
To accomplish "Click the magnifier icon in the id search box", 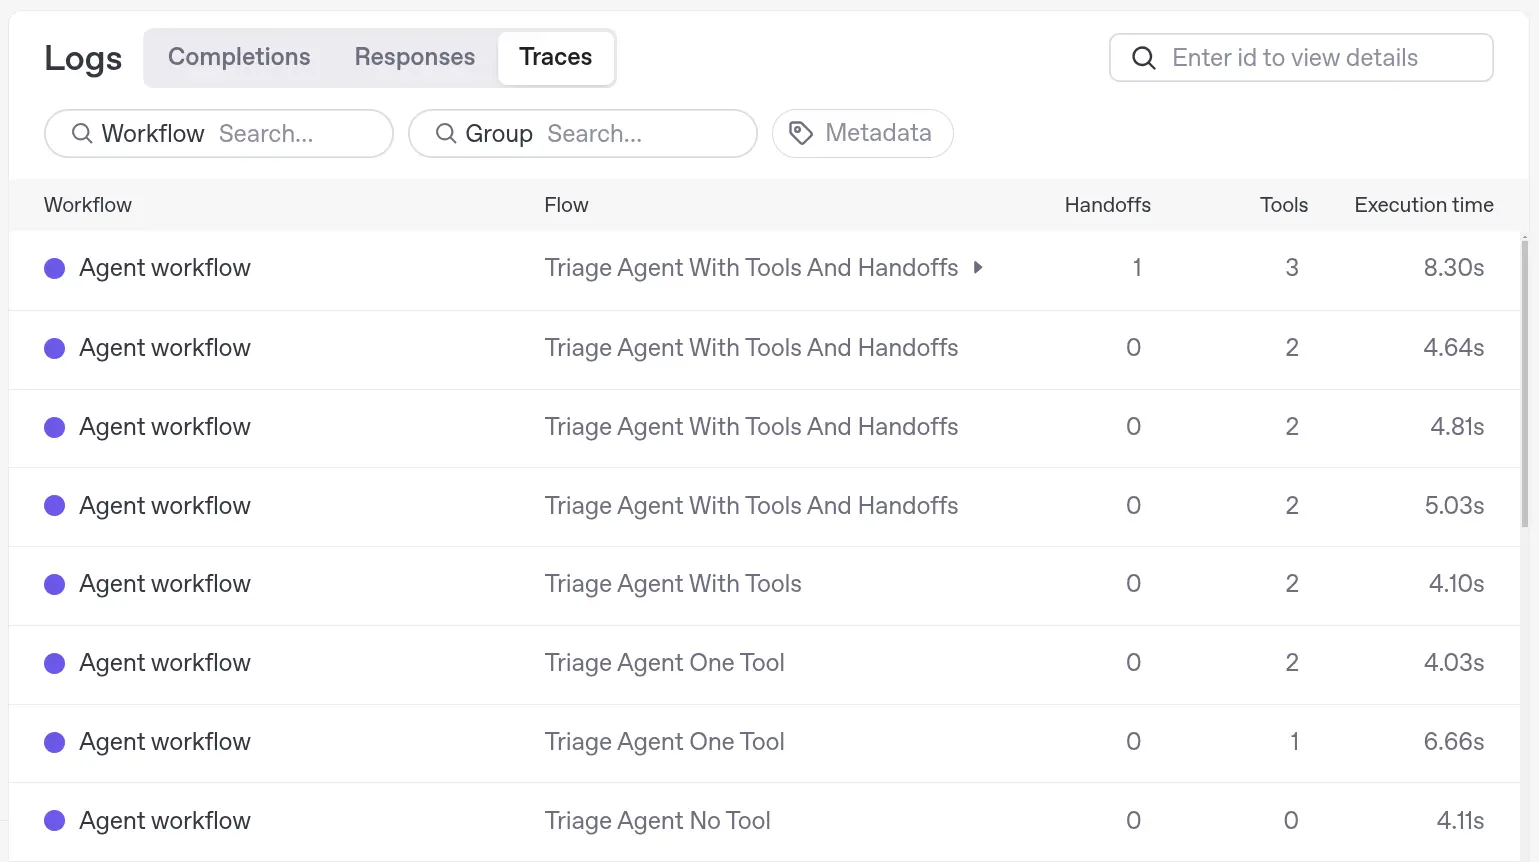I will click(1143, 58).
